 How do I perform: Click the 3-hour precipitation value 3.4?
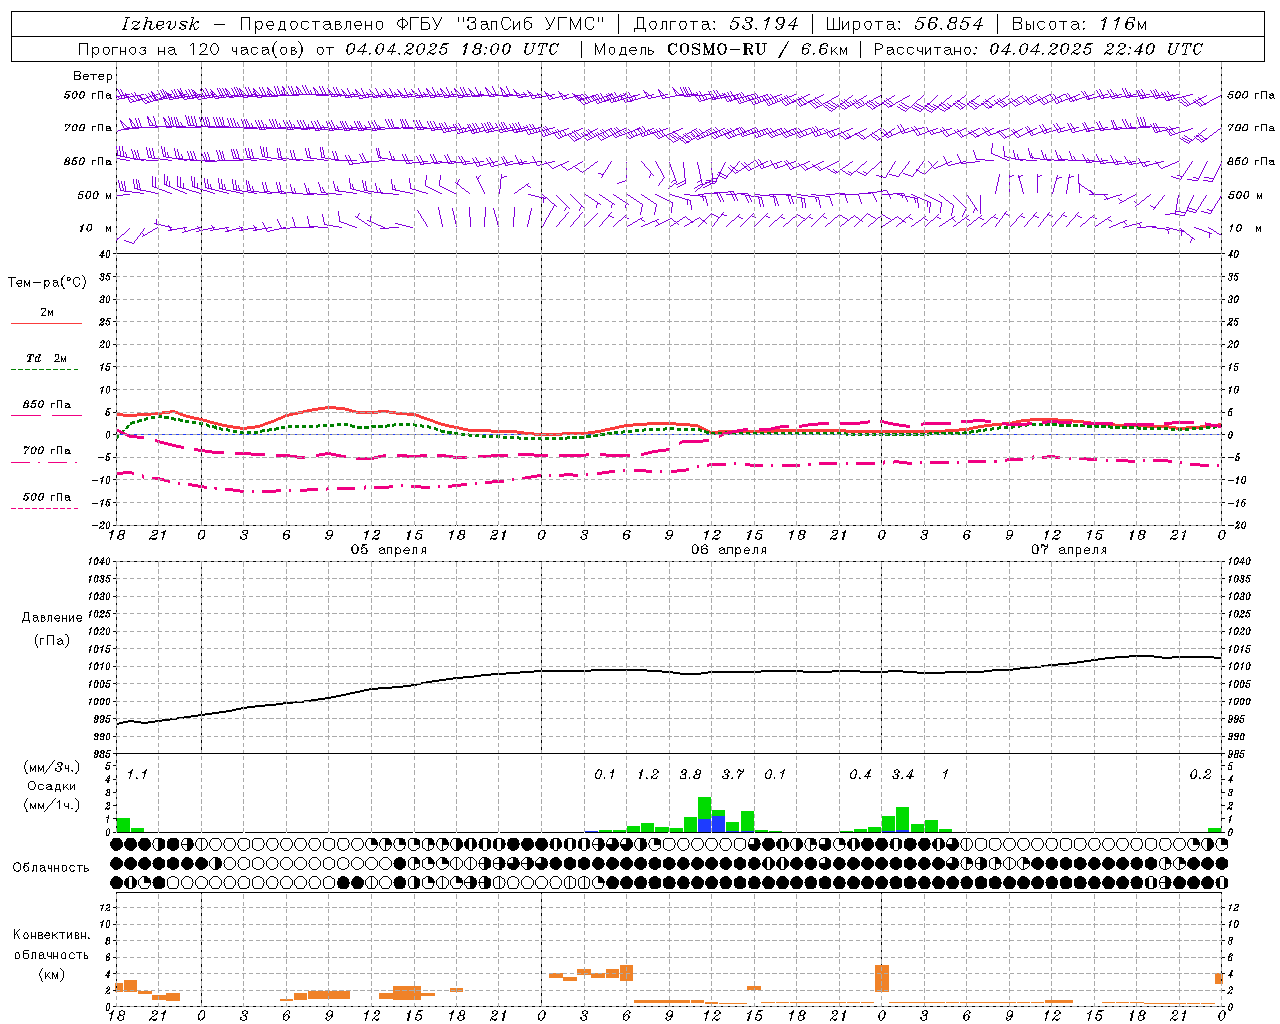click(x=903, y=775)
